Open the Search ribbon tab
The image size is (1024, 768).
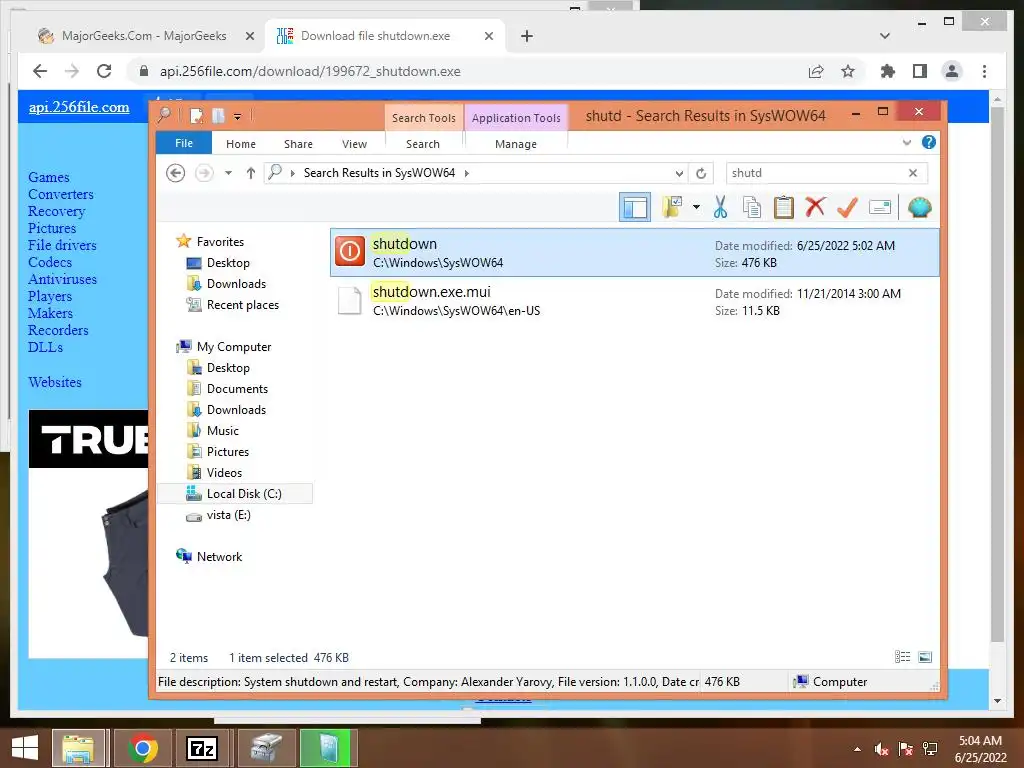point(423,144)
